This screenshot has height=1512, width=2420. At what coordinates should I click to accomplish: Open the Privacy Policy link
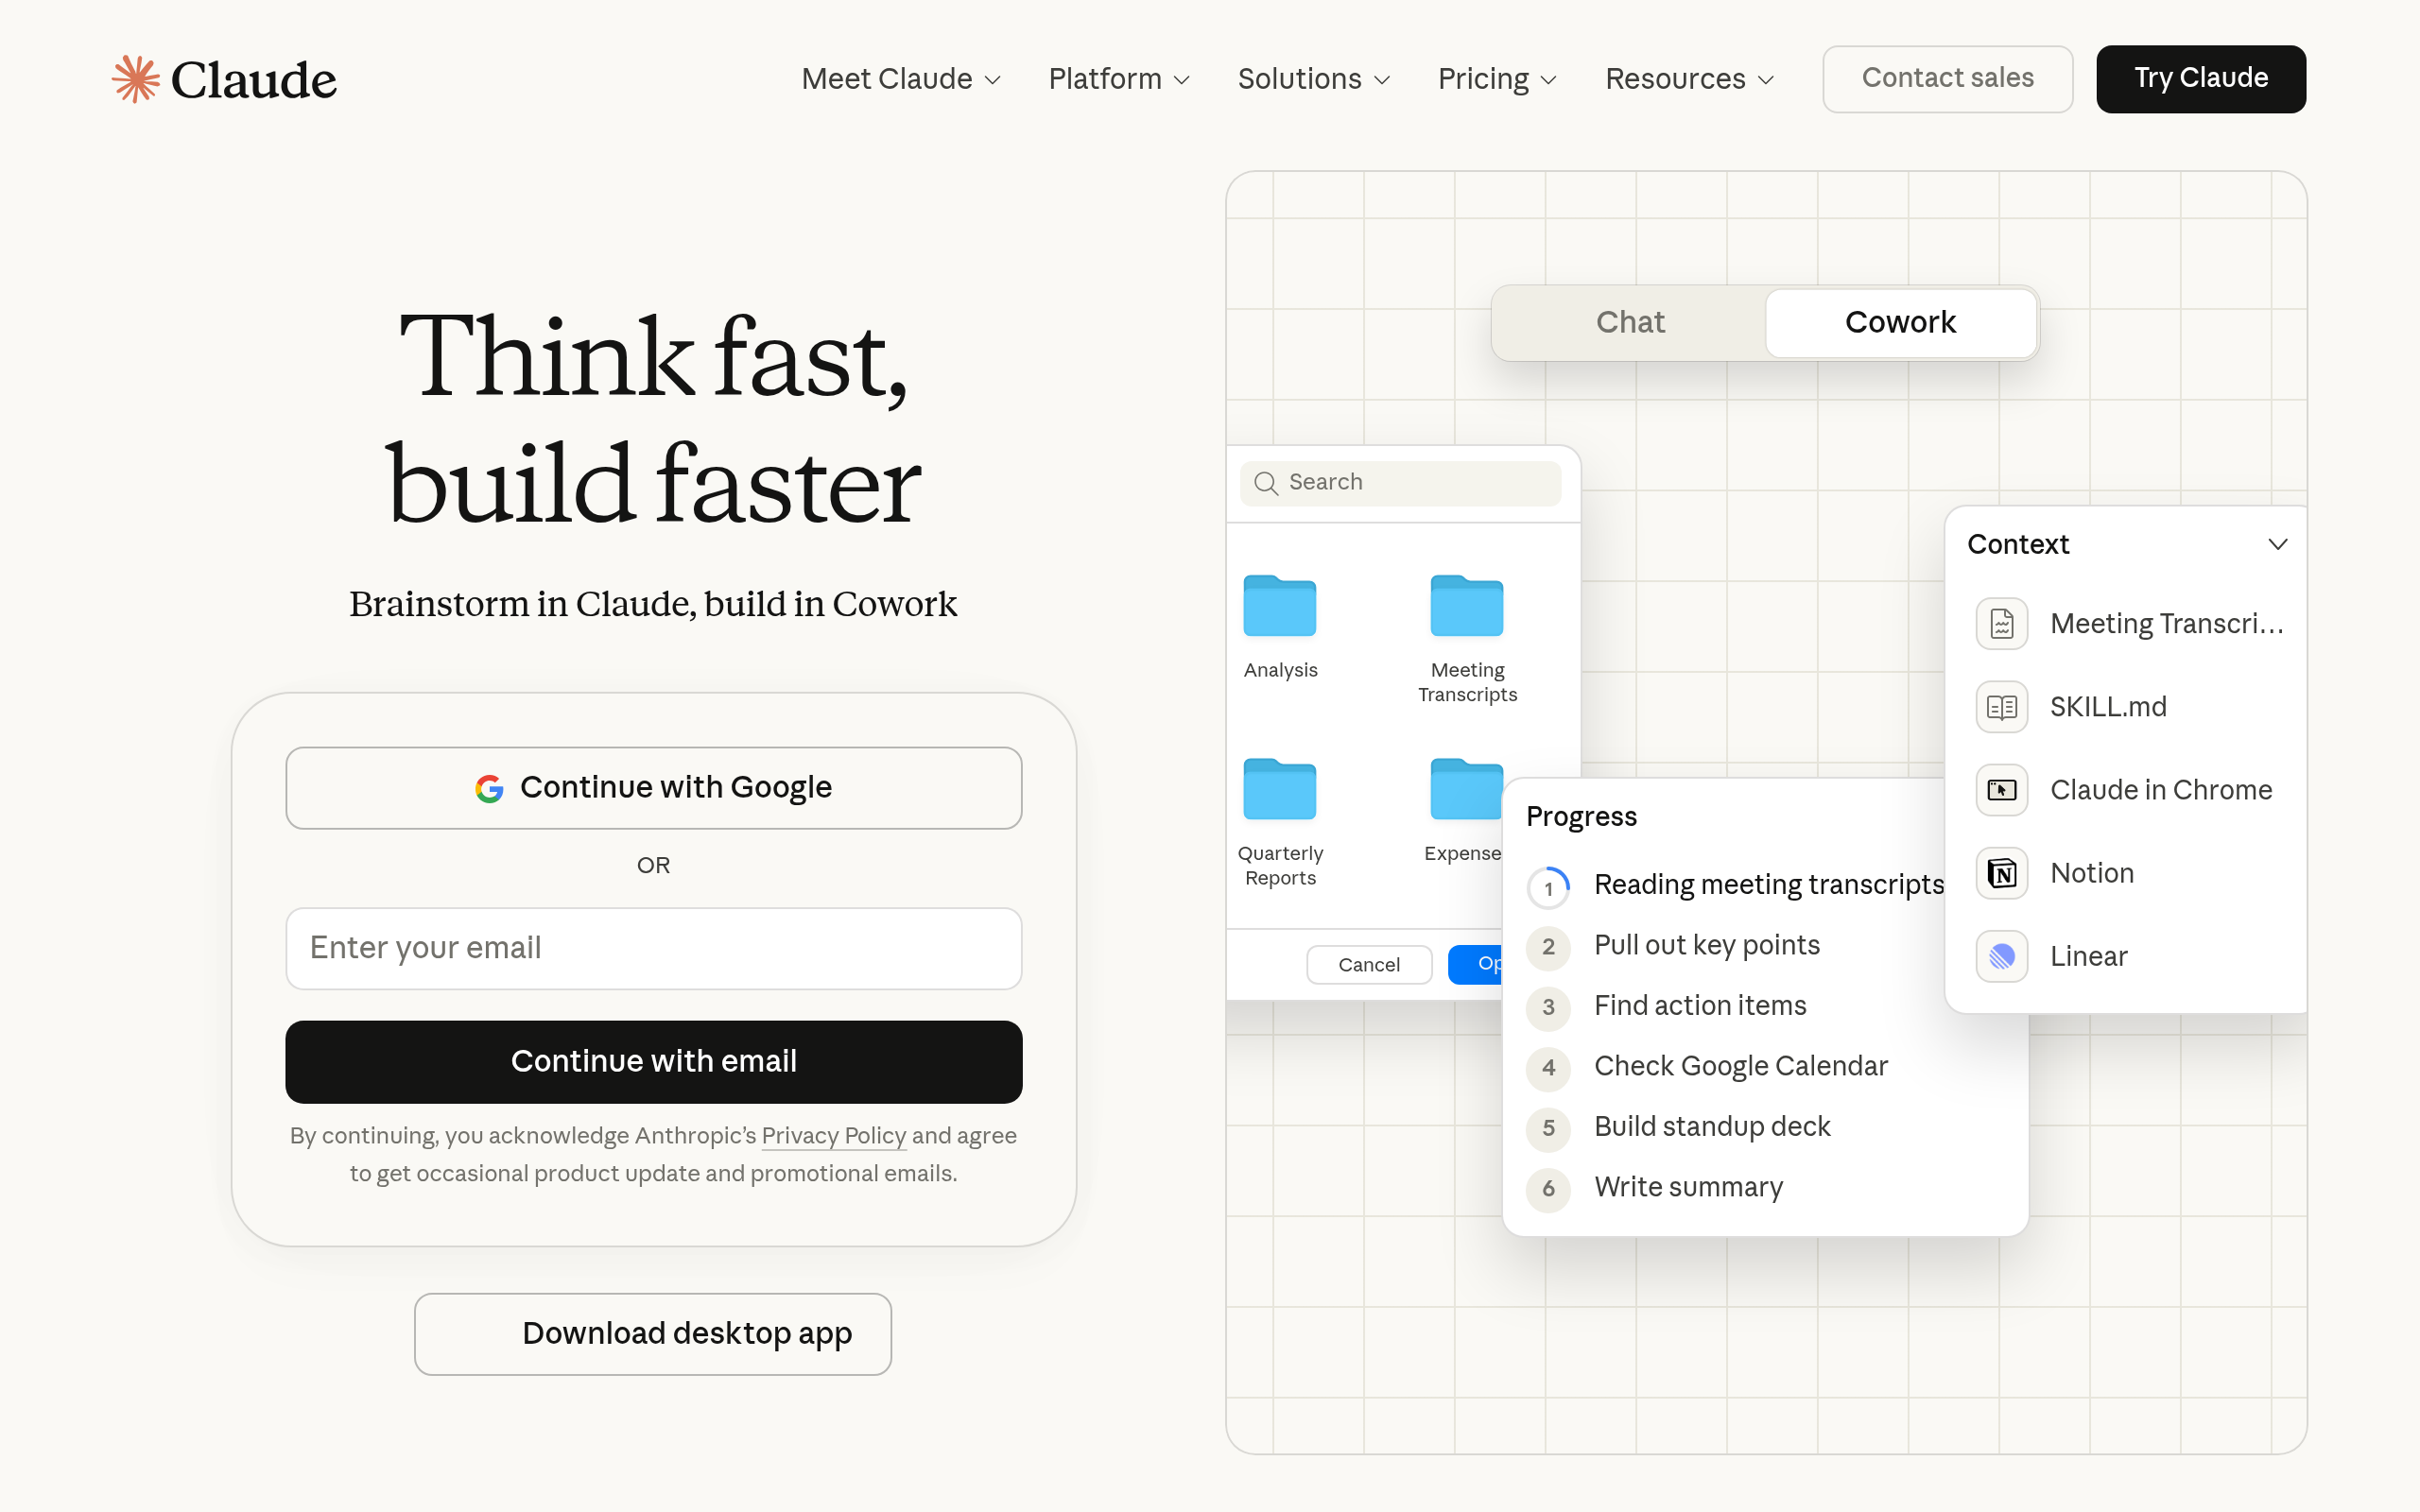(833, 1136)
